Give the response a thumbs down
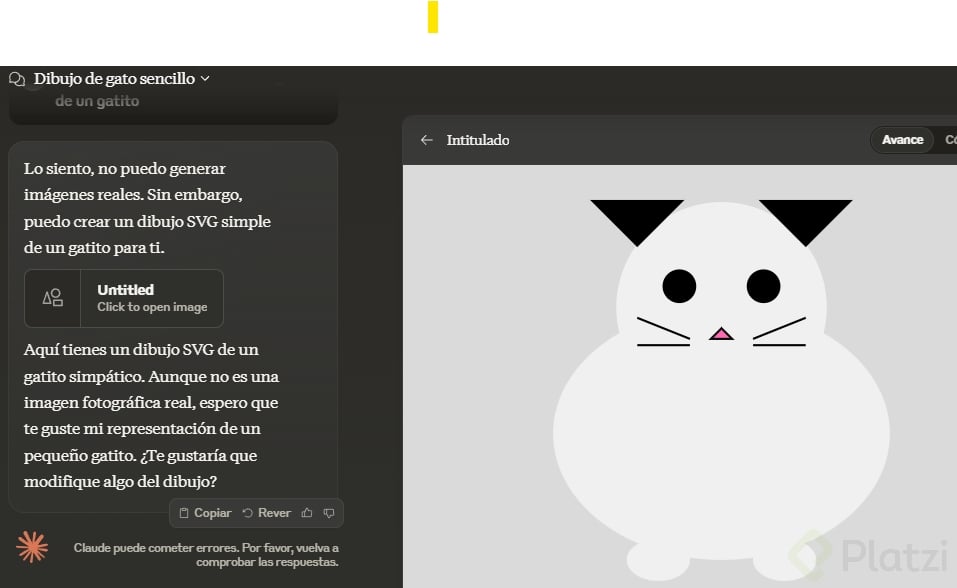 pos(329,513)
